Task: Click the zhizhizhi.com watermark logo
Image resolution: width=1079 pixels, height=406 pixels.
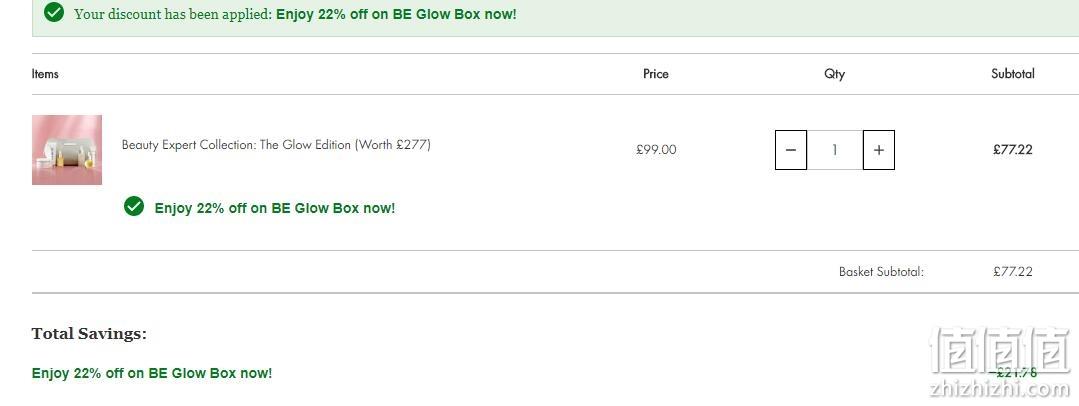Action: [x=1000, y=363]
